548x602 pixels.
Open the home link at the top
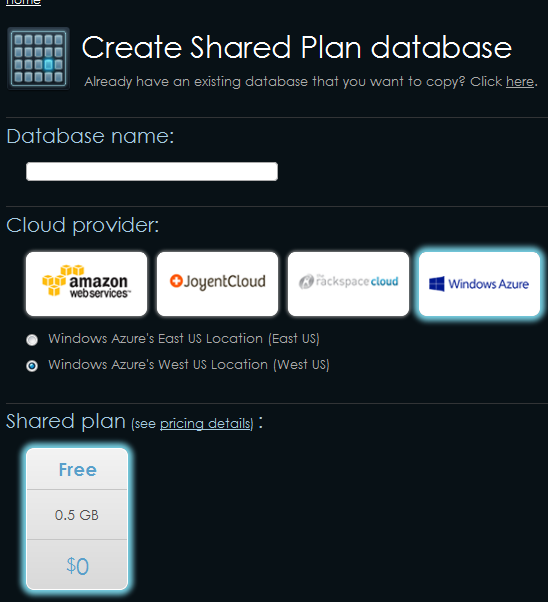[23, 2]
